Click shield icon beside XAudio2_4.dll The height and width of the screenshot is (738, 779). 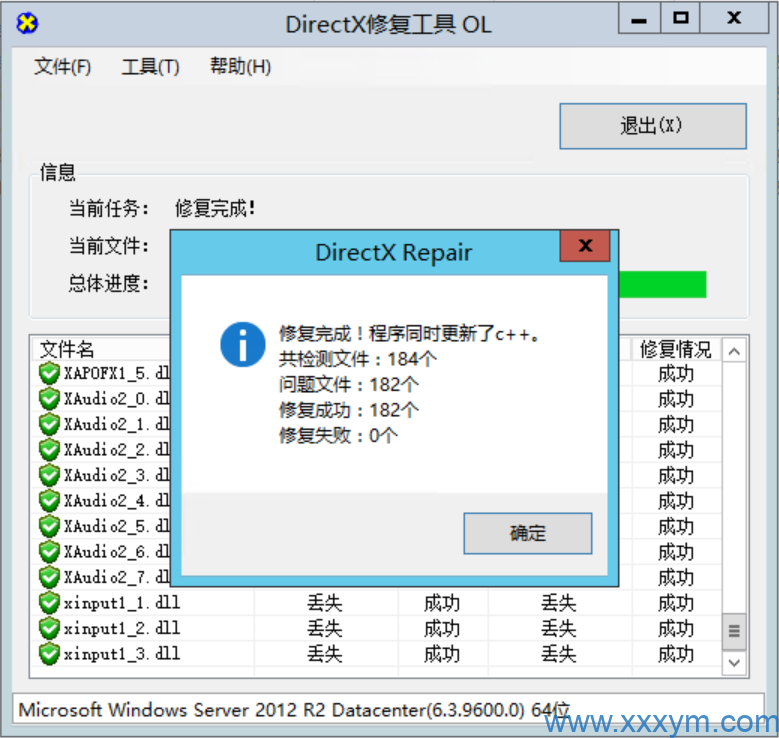pyautogui.click(x=49, y=500)
